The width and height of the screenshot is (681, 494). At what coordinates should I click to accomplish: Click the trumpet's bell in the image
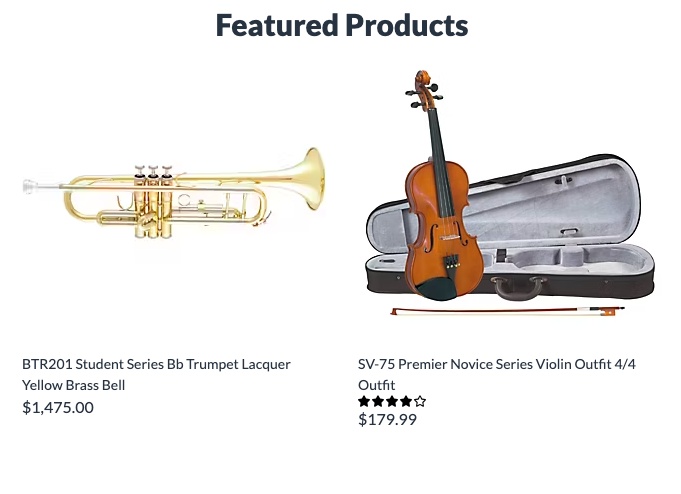click(x=314, y=178)
